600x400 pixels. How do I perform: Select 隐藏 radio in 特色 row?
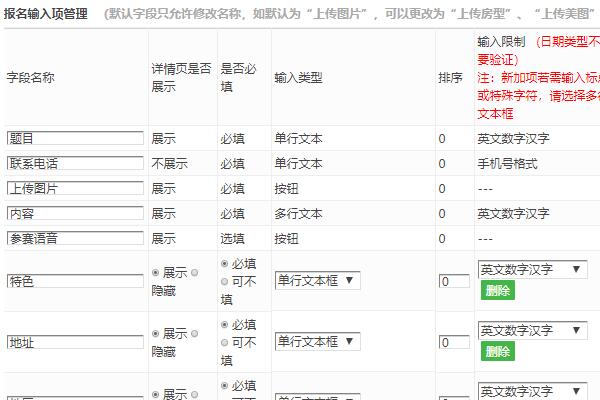(194, 273)
